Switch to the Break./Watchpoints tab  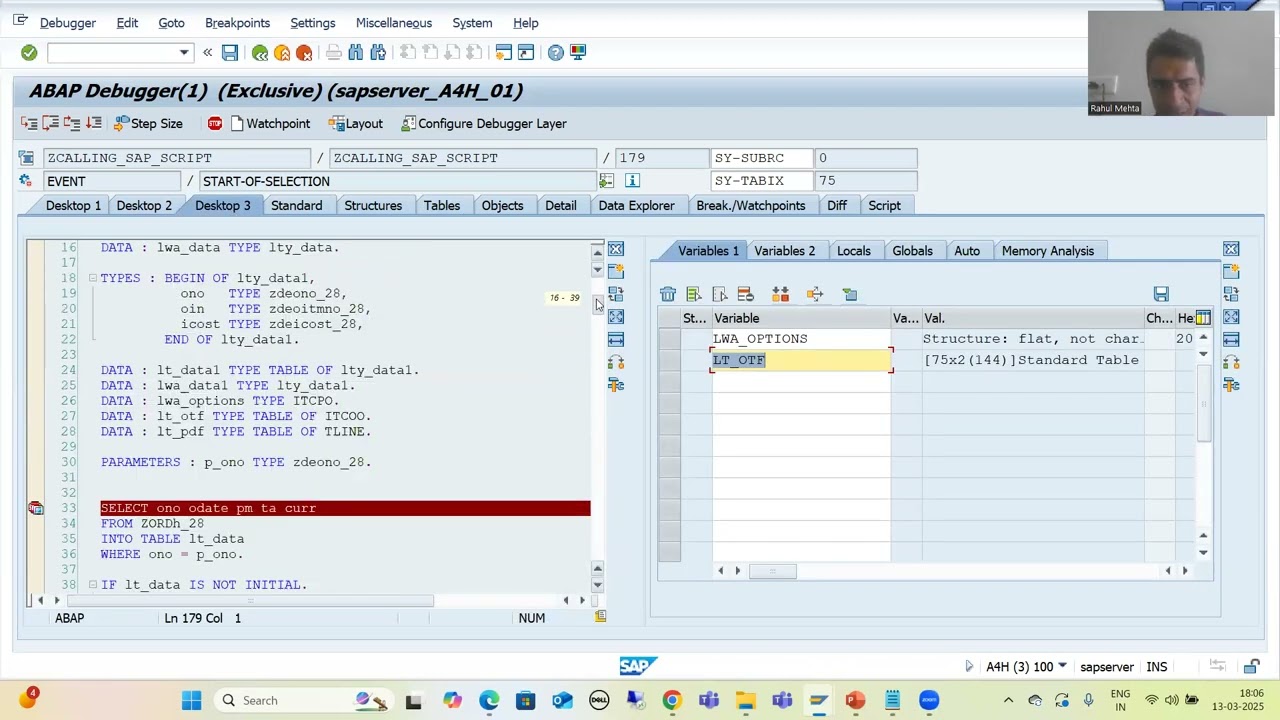pyautogui.click(x=751, y=205)
